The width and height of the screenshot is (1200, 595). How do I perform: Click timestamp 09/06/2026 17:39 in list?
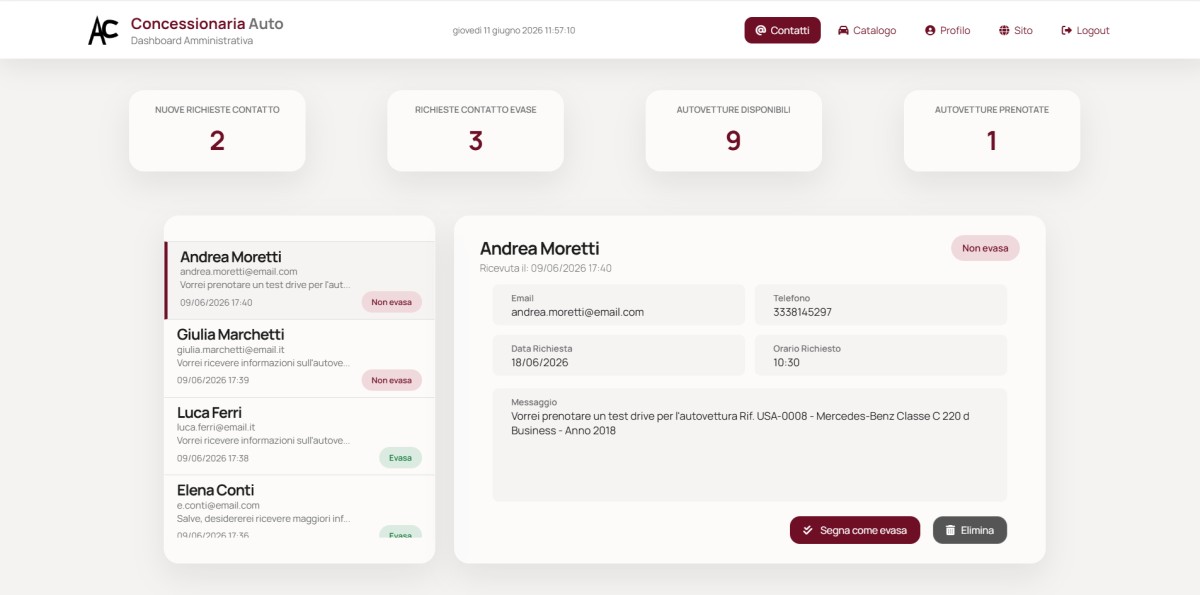[x=213, y=380]
